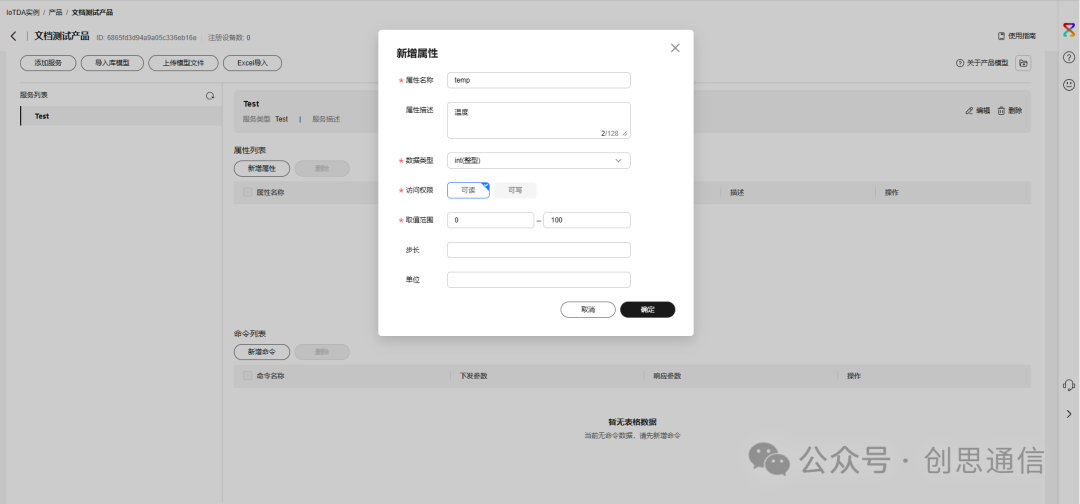Click the 新增命令 button in 命令列表

tap(262, 352)
